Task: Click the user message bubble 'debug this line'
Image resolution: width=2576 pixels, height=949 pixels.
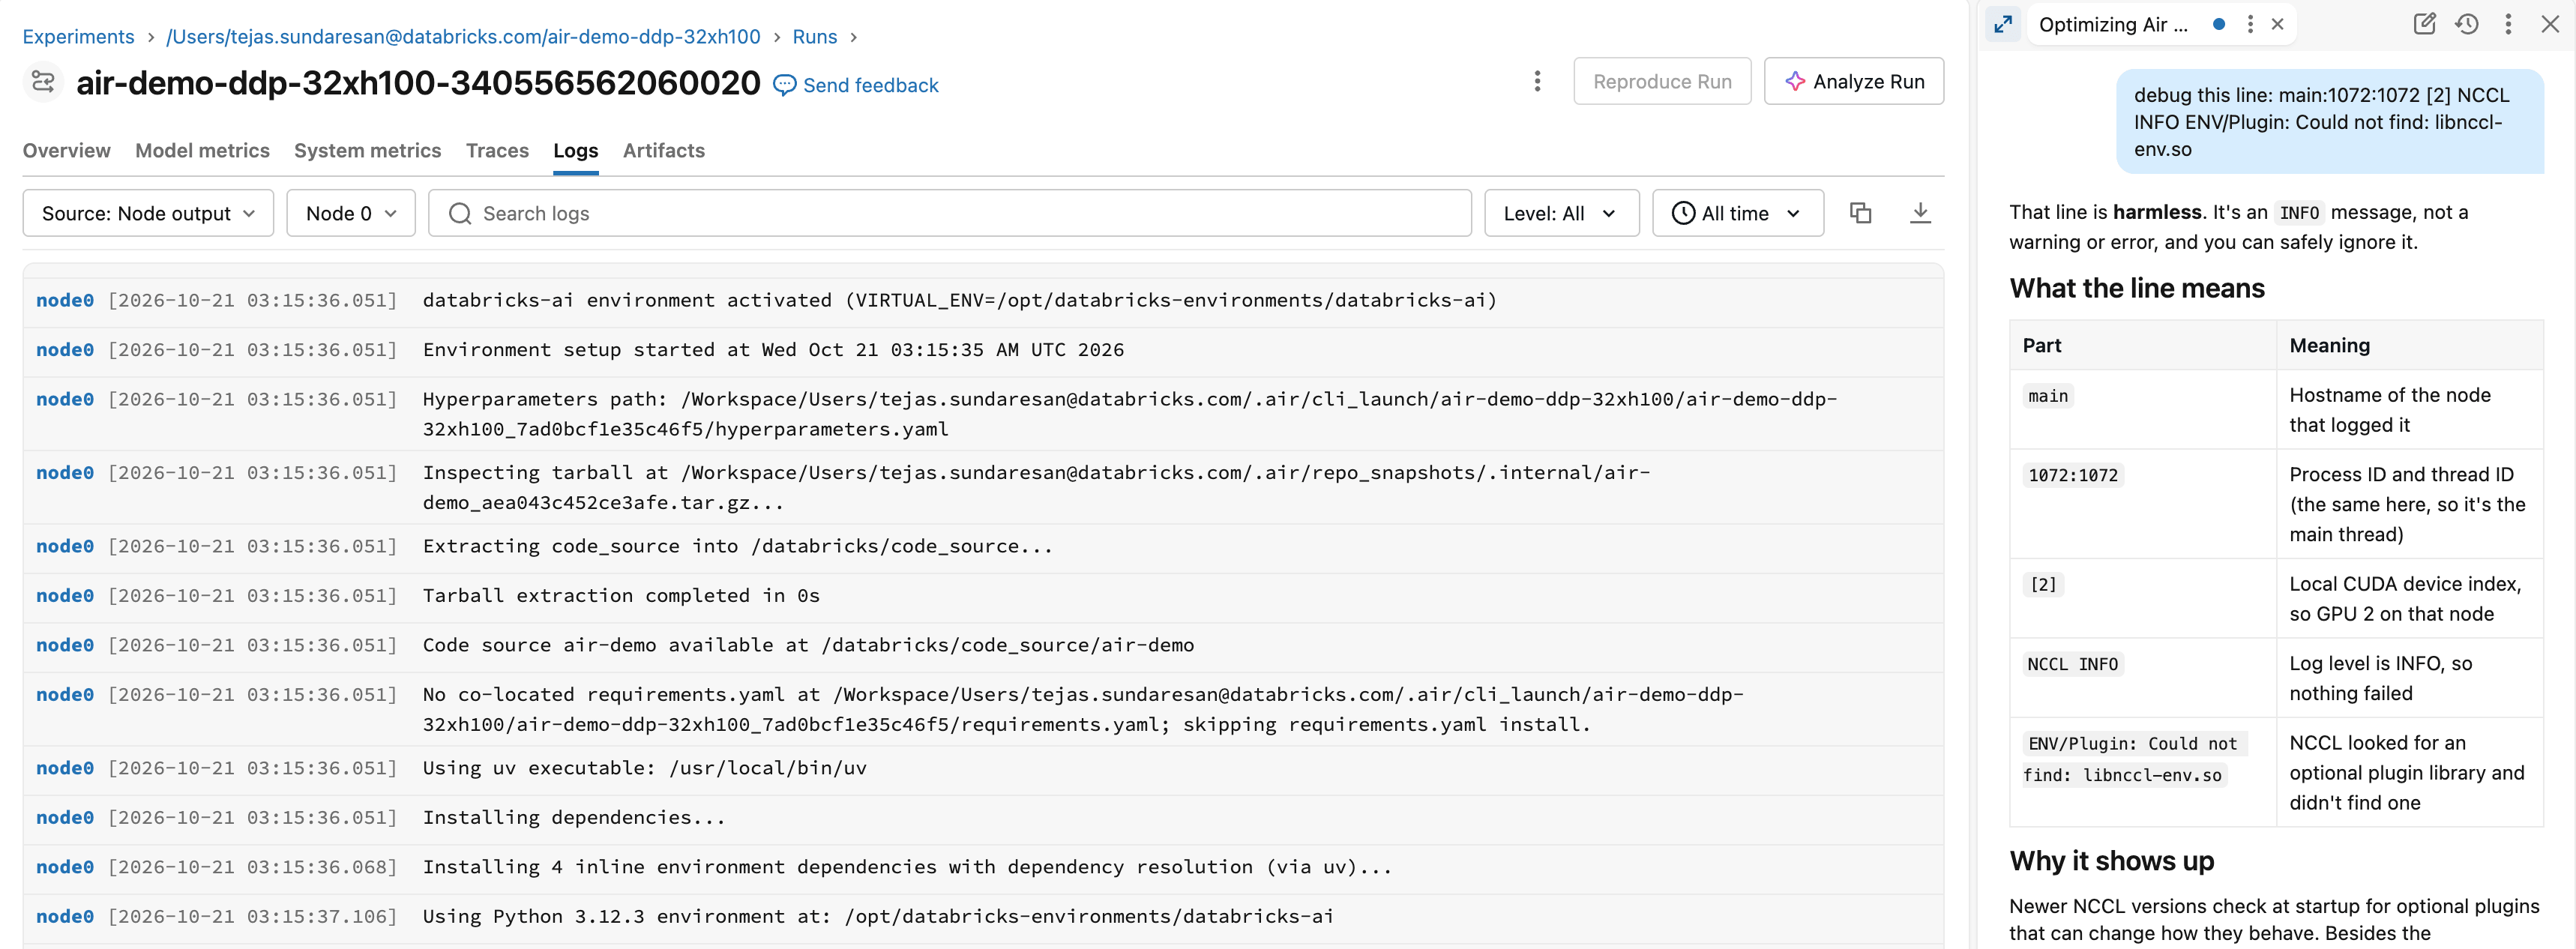Action: (2329, 122)
